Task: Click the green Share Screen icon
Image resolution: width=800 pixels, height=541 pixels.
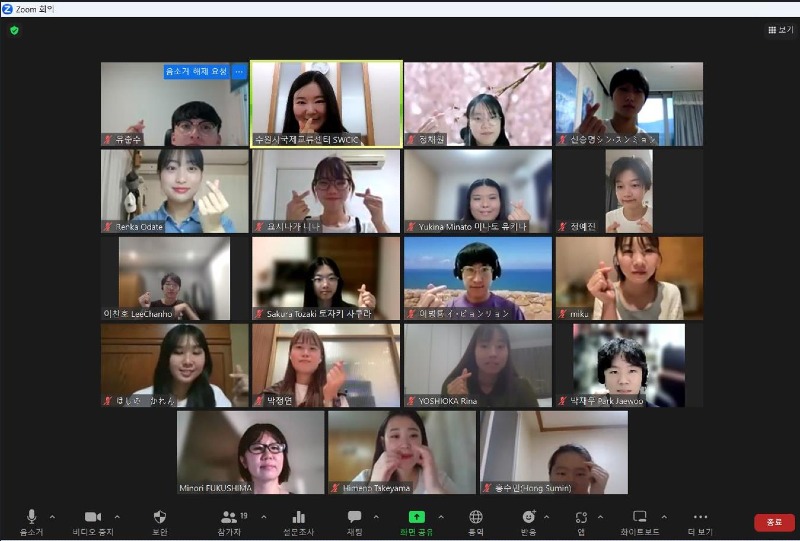Action: pos(418,516)
